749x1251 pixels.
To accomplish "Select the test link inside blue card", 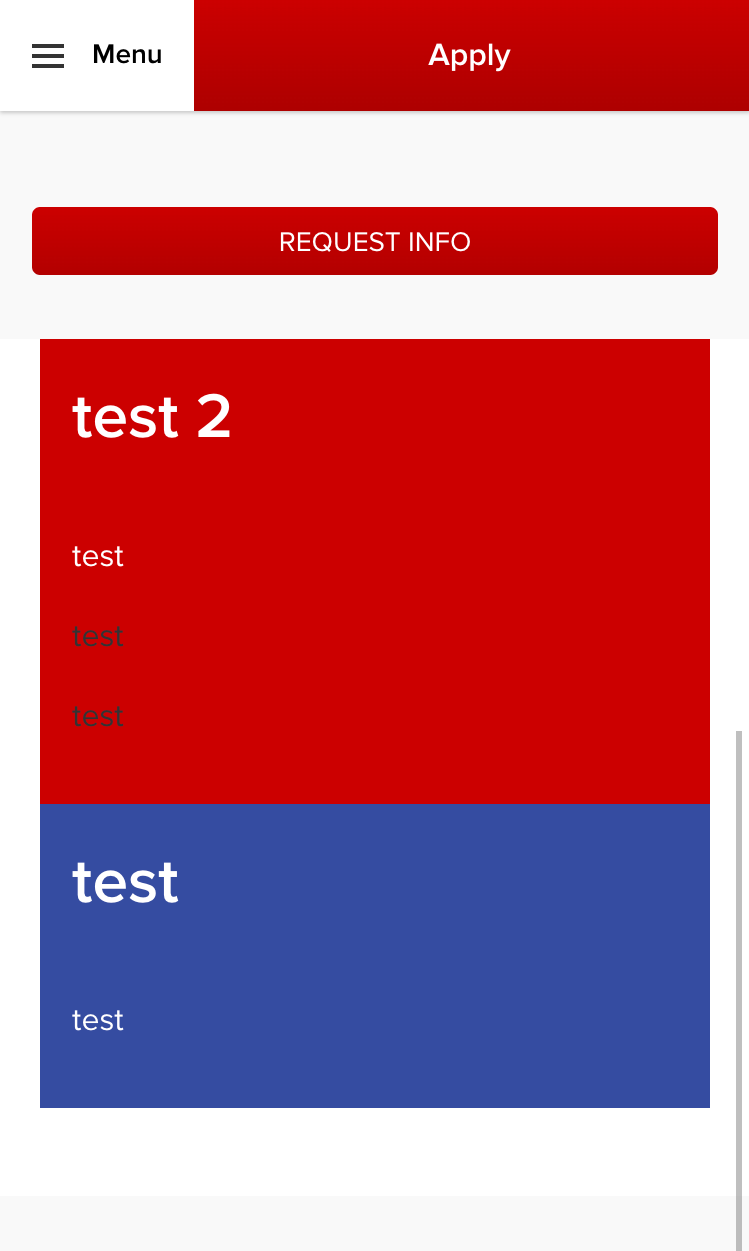I will coord(97,1020).
